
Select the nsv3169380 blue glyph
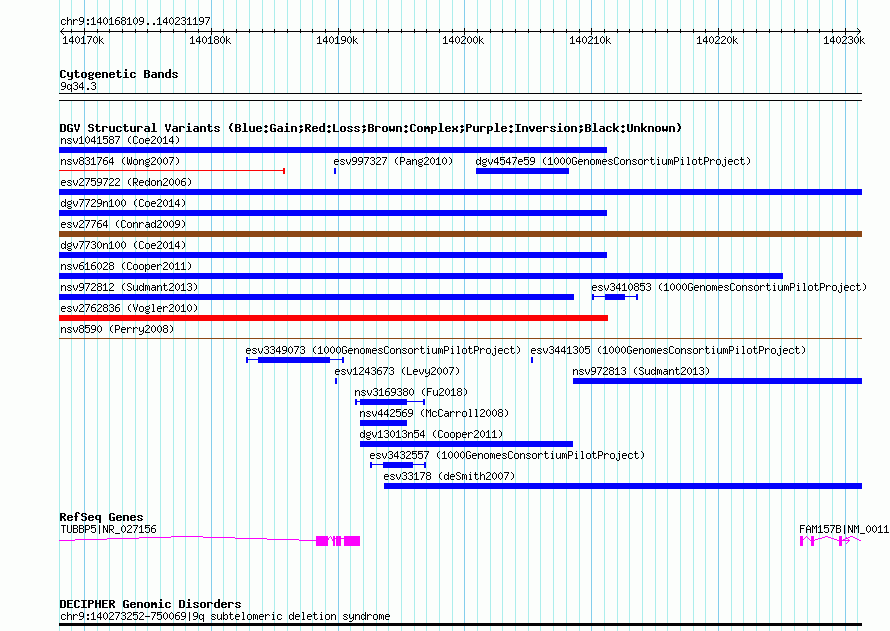390,402
